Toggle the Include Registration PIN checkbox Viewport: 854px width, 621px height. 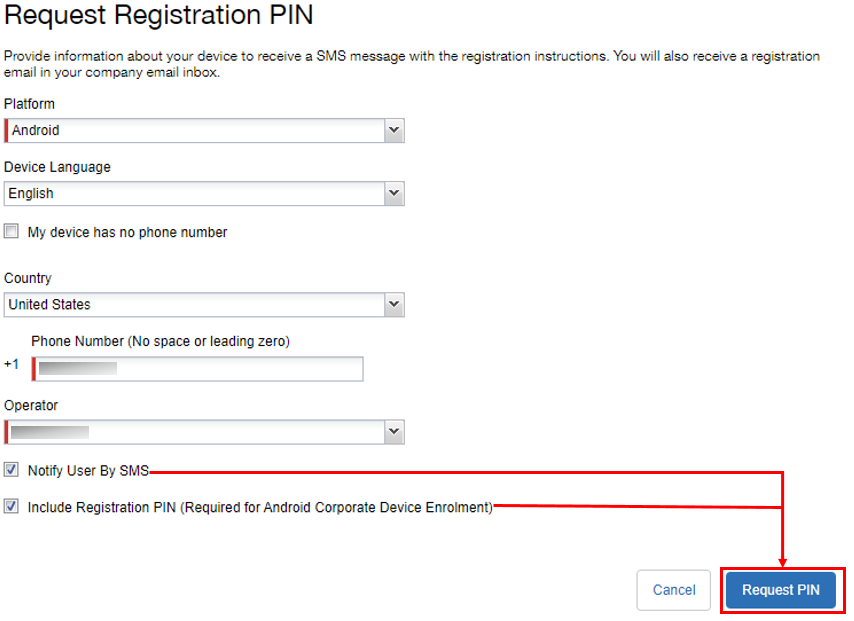pyautogui.click(x=12, y=507)
